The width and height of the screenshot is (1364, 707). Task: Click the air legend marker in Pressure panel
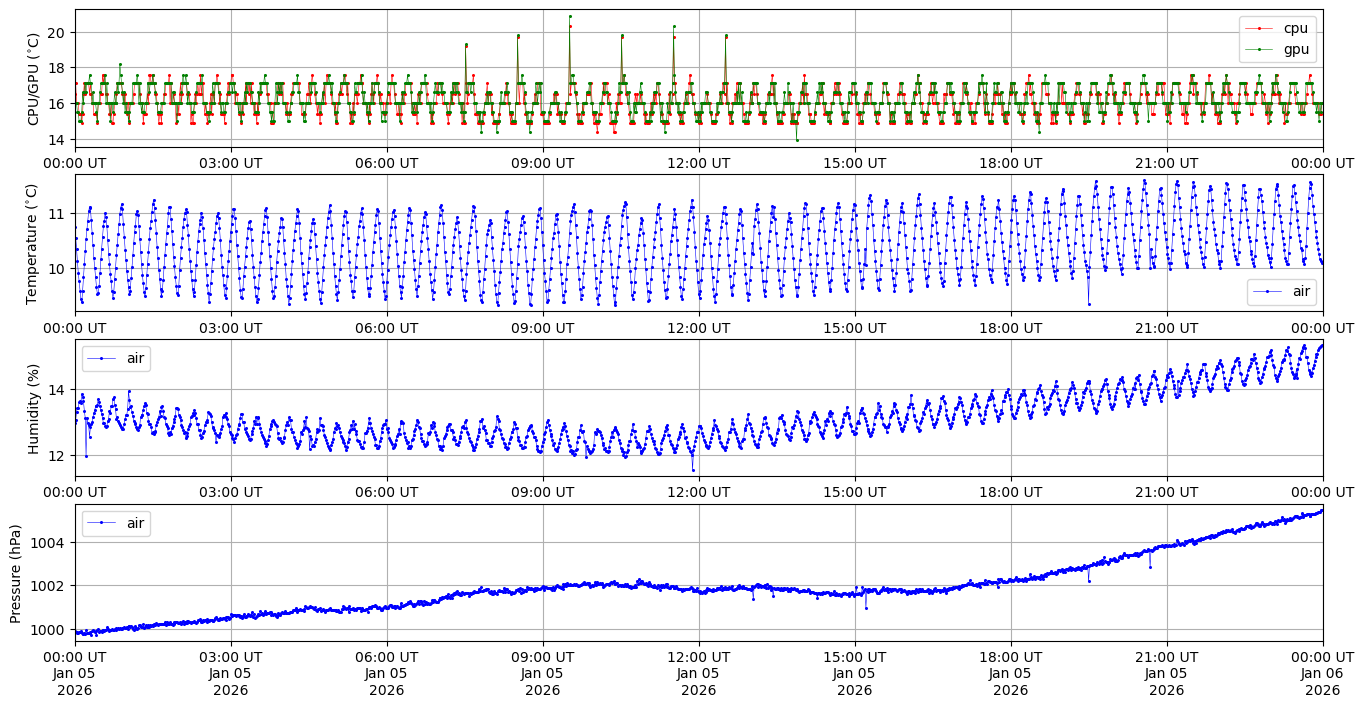102,522
